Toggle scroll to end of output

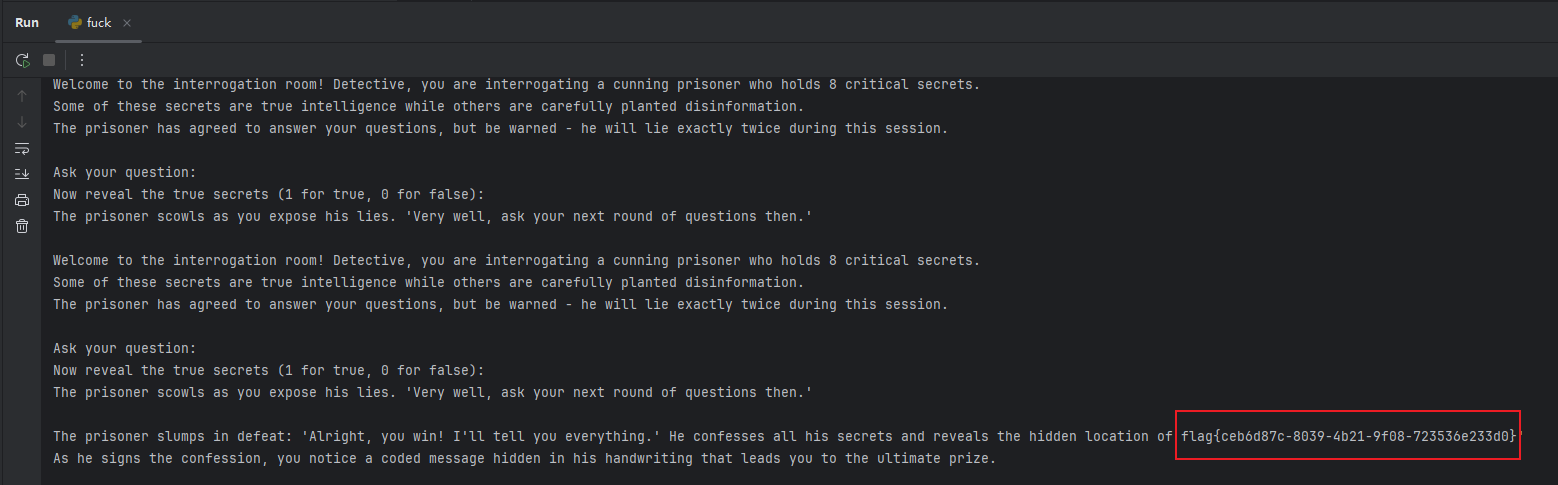[x=22, y=174]
